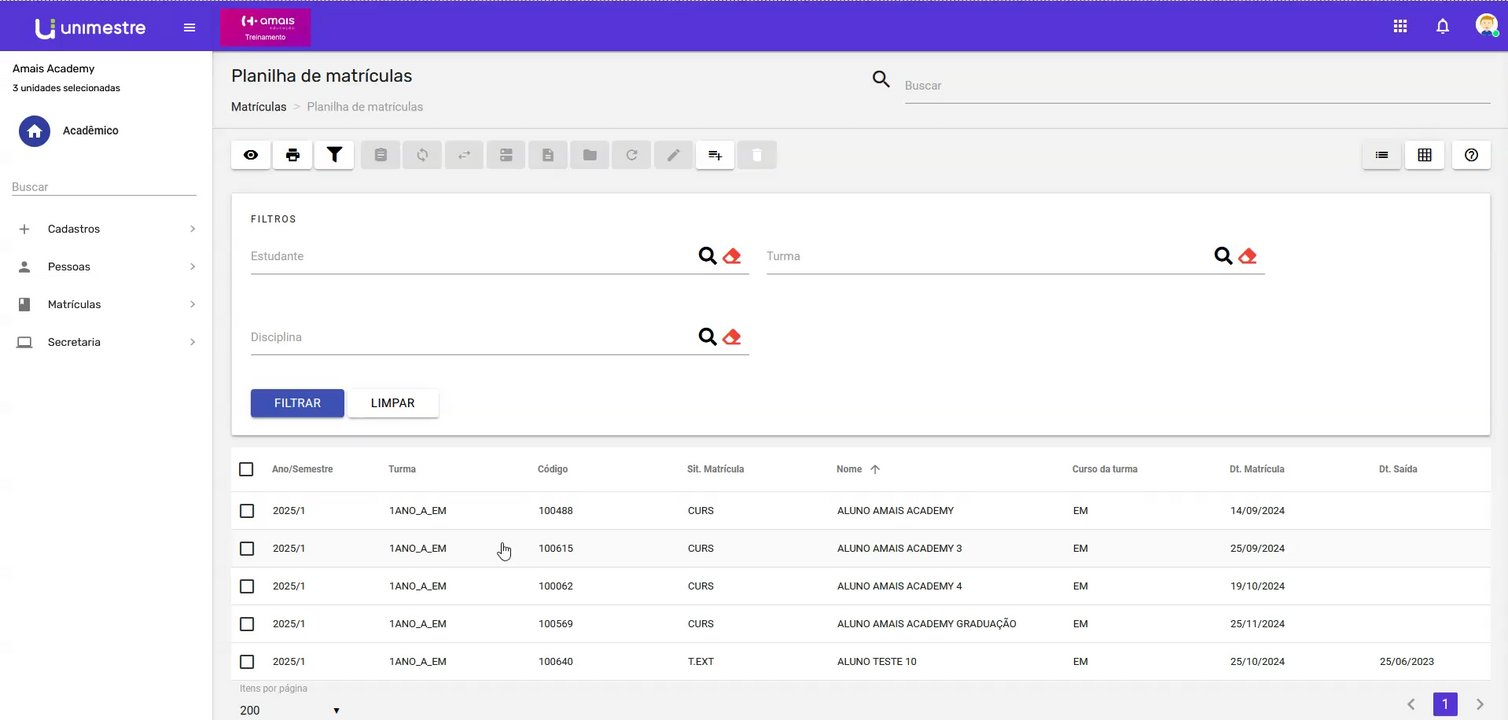Check the row for ALUNO AMAIS ACADEMY 4

coord(247,586)
